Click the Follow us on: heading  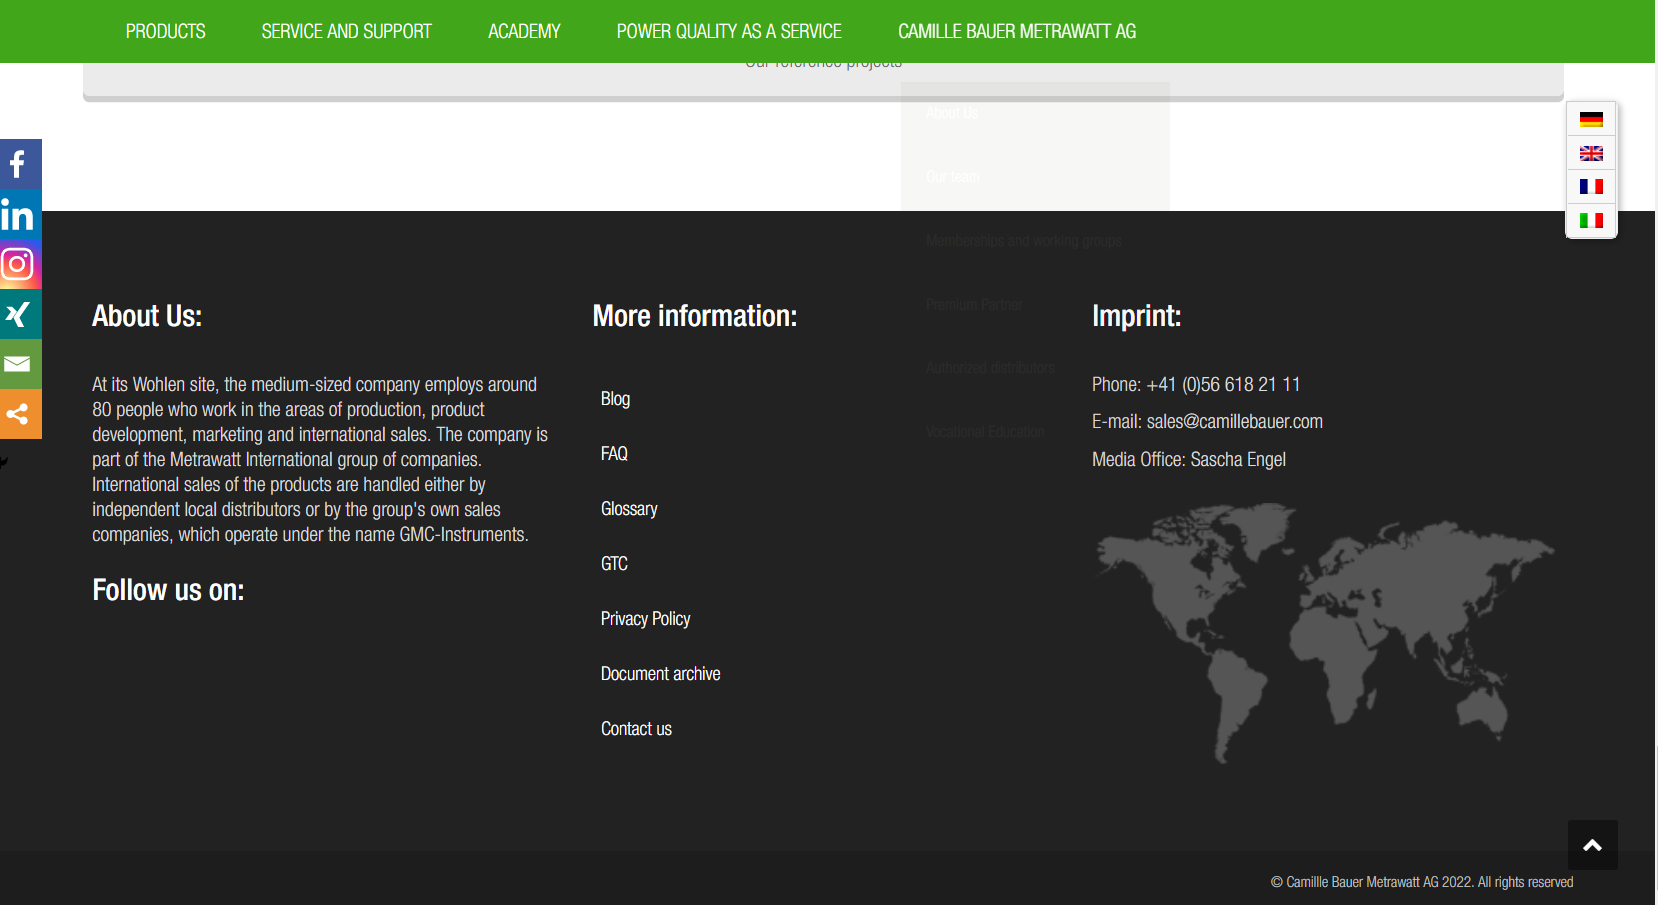(x=168, y=590)
